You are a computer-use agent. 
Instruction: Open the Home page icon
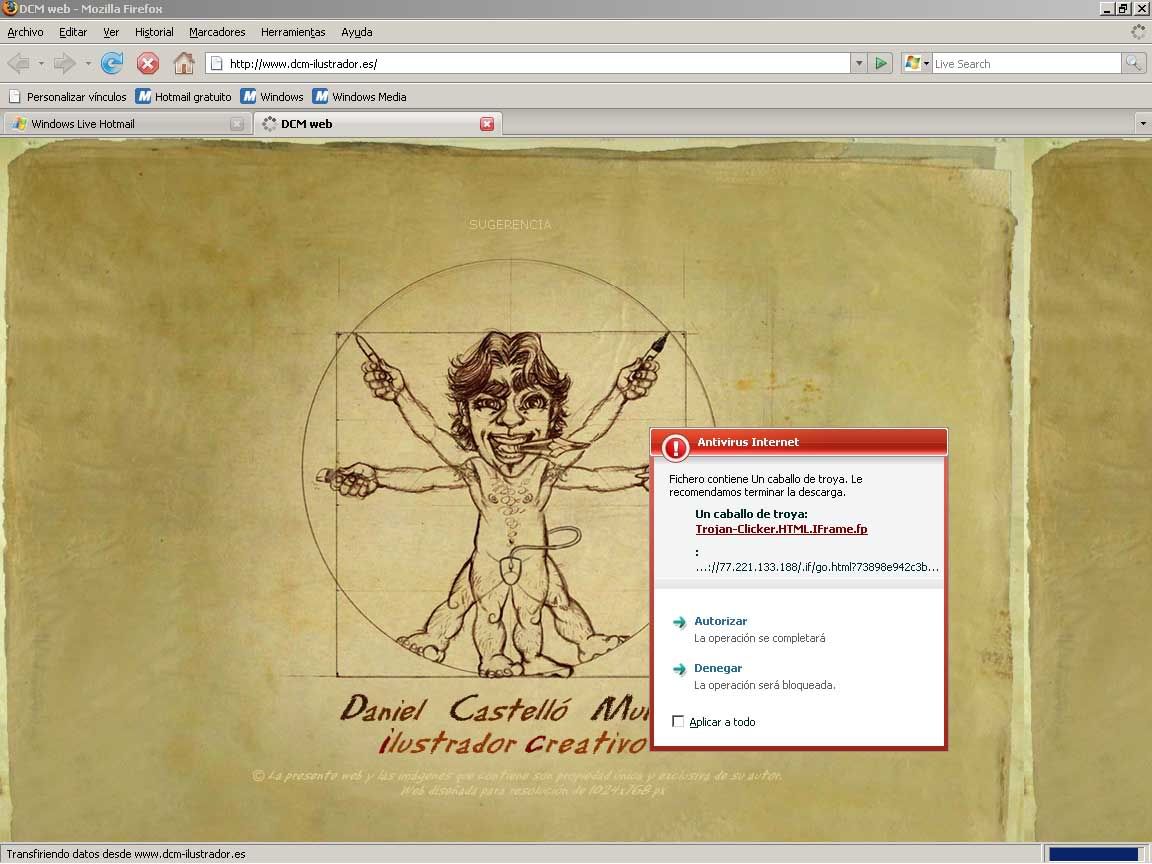[x=184, y=64]
